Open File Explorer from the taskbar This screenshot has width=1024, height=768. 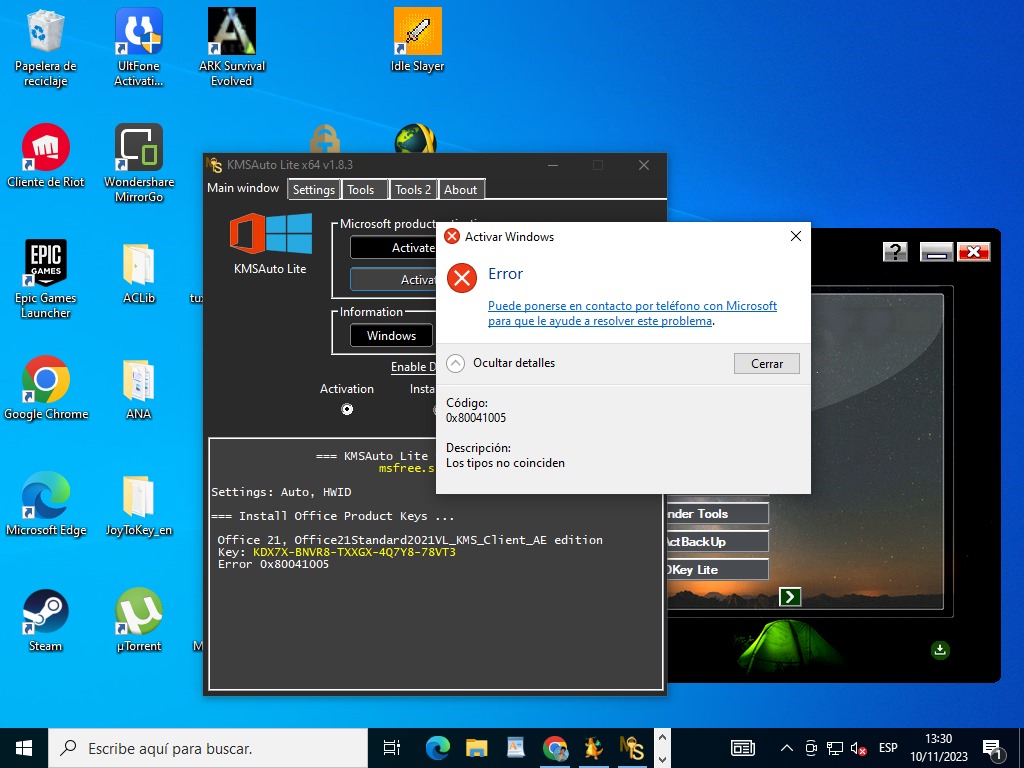point(477,748)
